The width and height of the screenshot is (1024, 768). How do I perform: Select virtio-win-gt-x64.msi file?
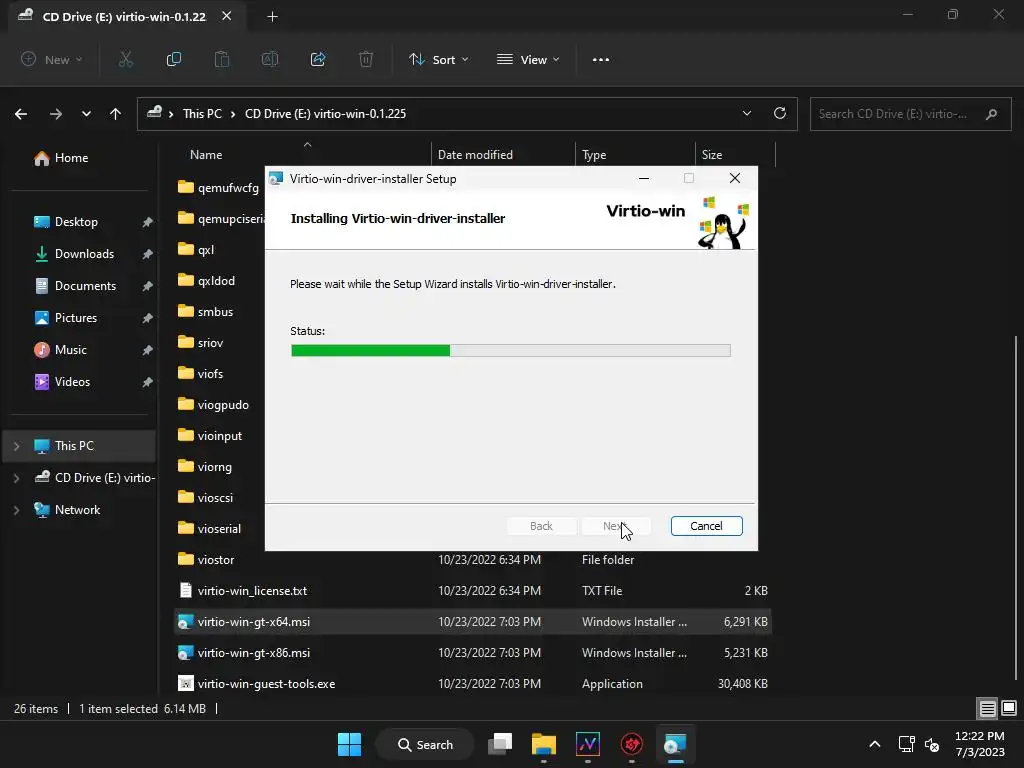(473, 622)
